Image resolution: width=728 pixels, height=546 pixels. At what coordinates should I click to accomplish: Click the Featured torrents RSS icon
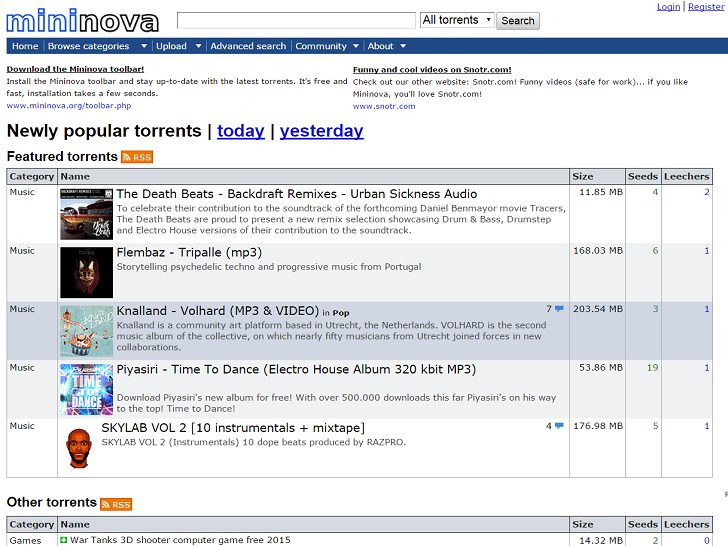(137, 157)
